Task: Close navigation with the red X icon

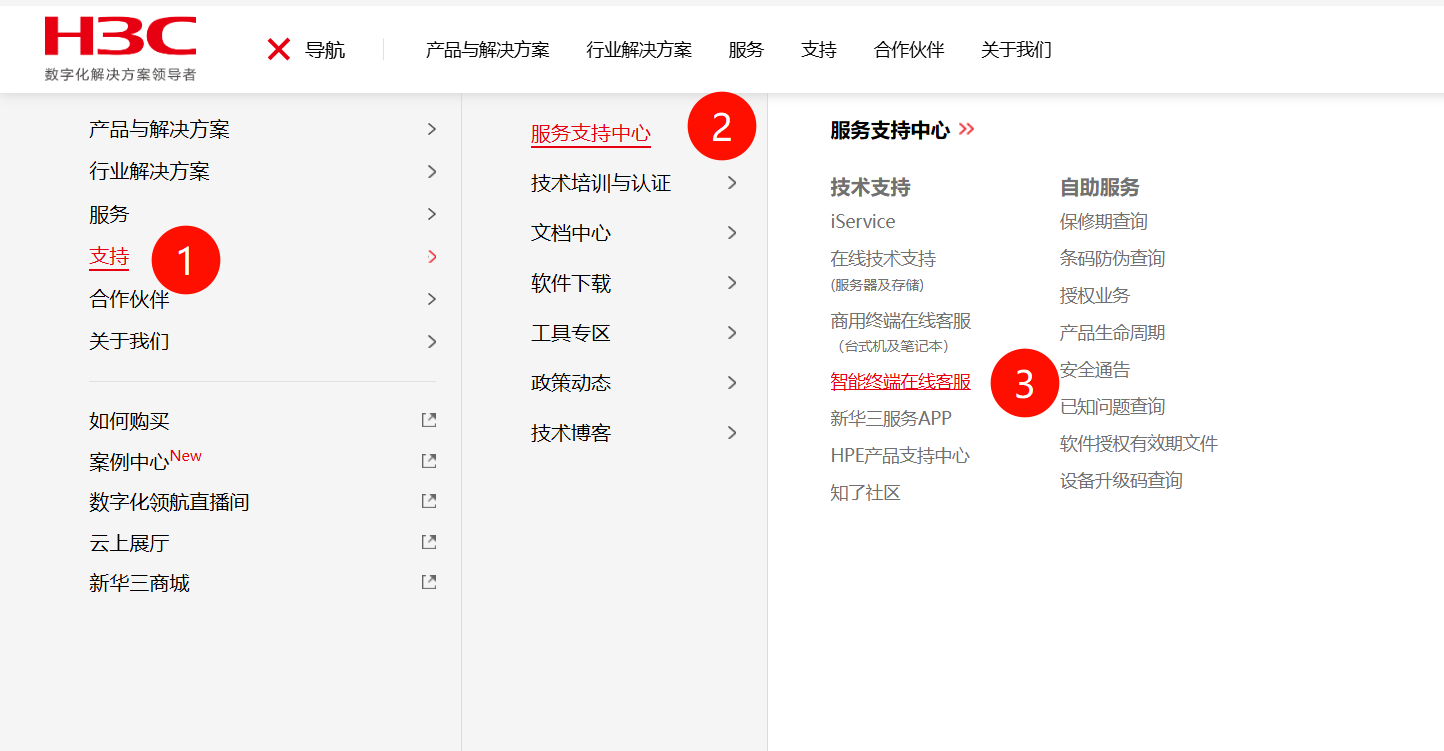Action: [279, 49]
